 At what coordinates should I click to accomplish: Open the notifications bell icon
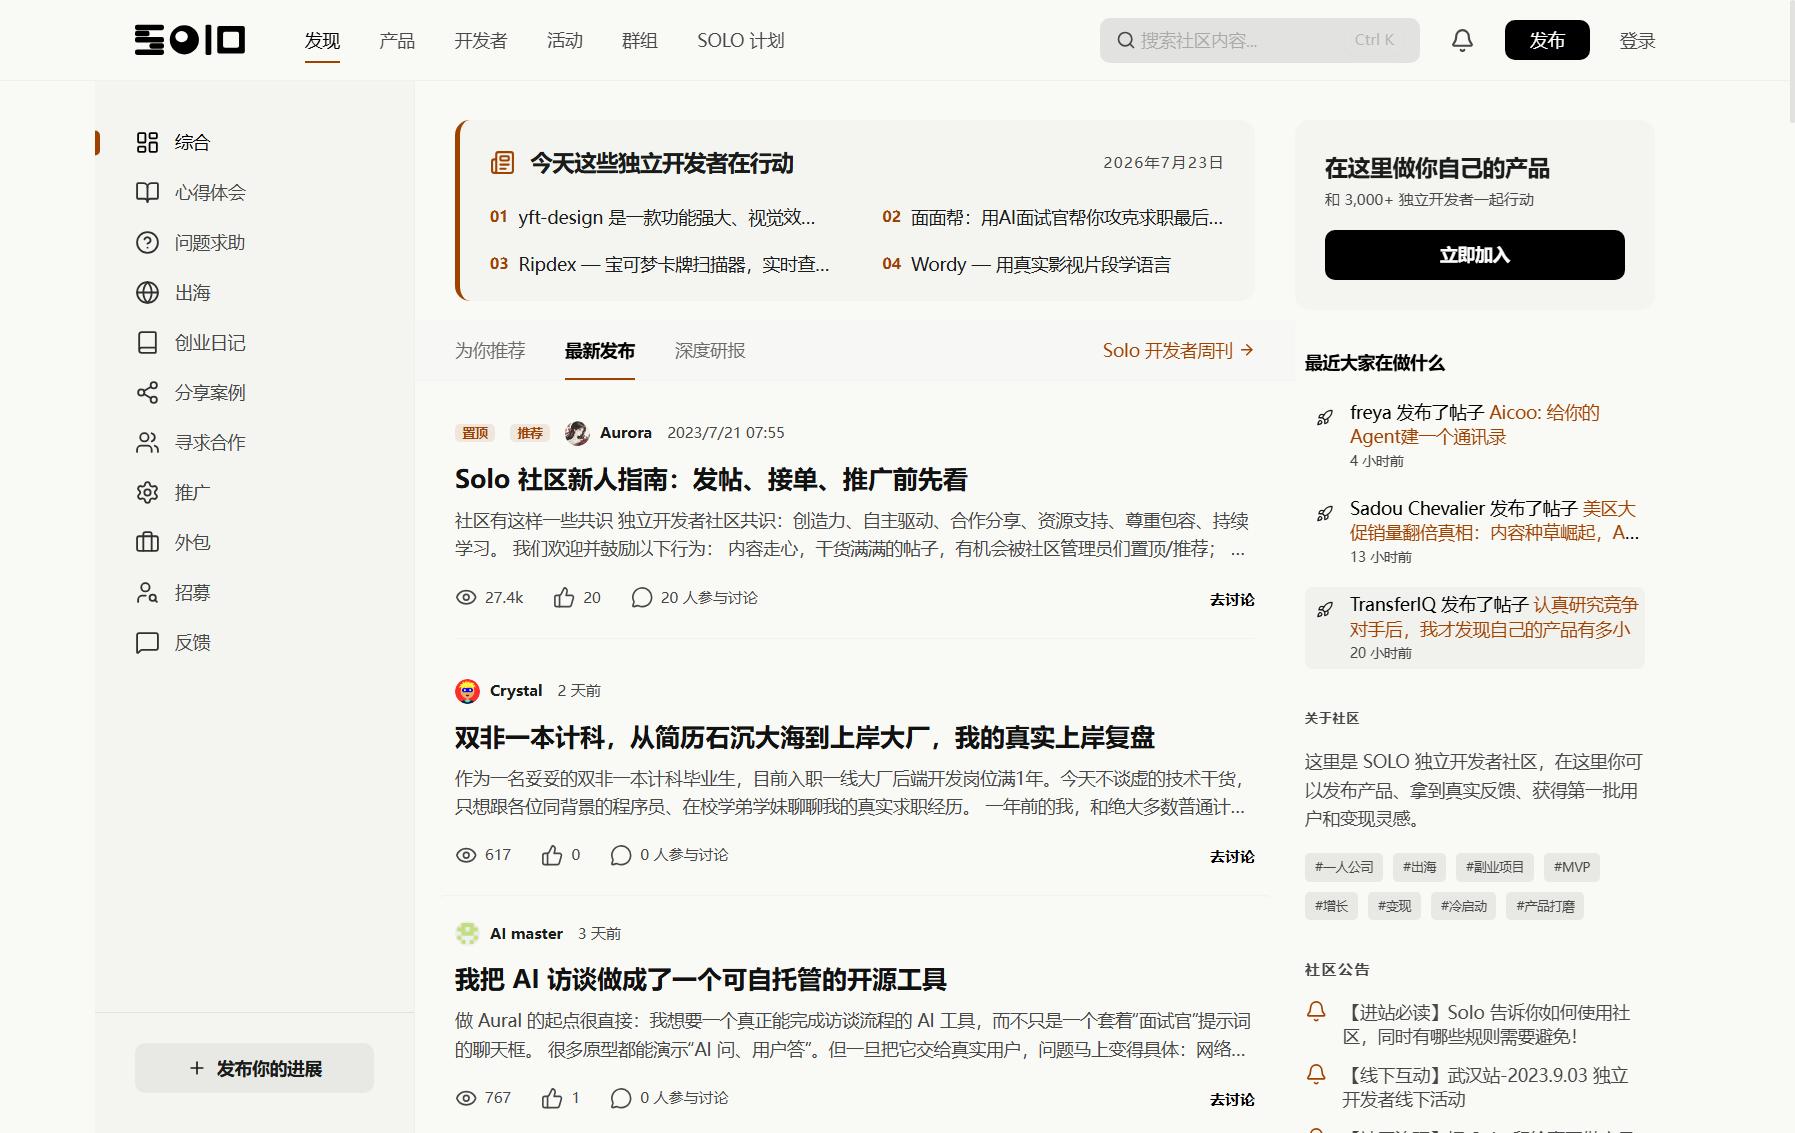(x=1462, y=40)
